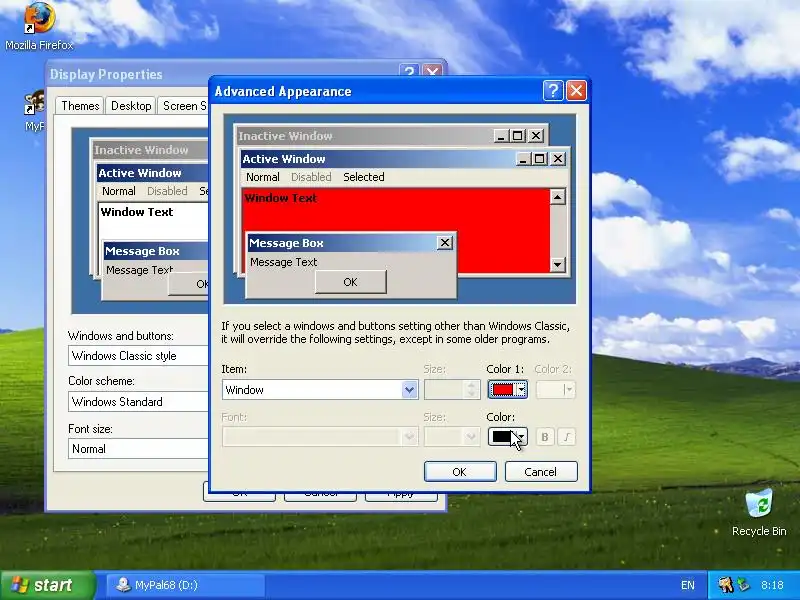Image resolution: width=800 pixels, height=600 pixels.
Task: Open Windows Classic style combo in Display Properties
Action: 138,356
